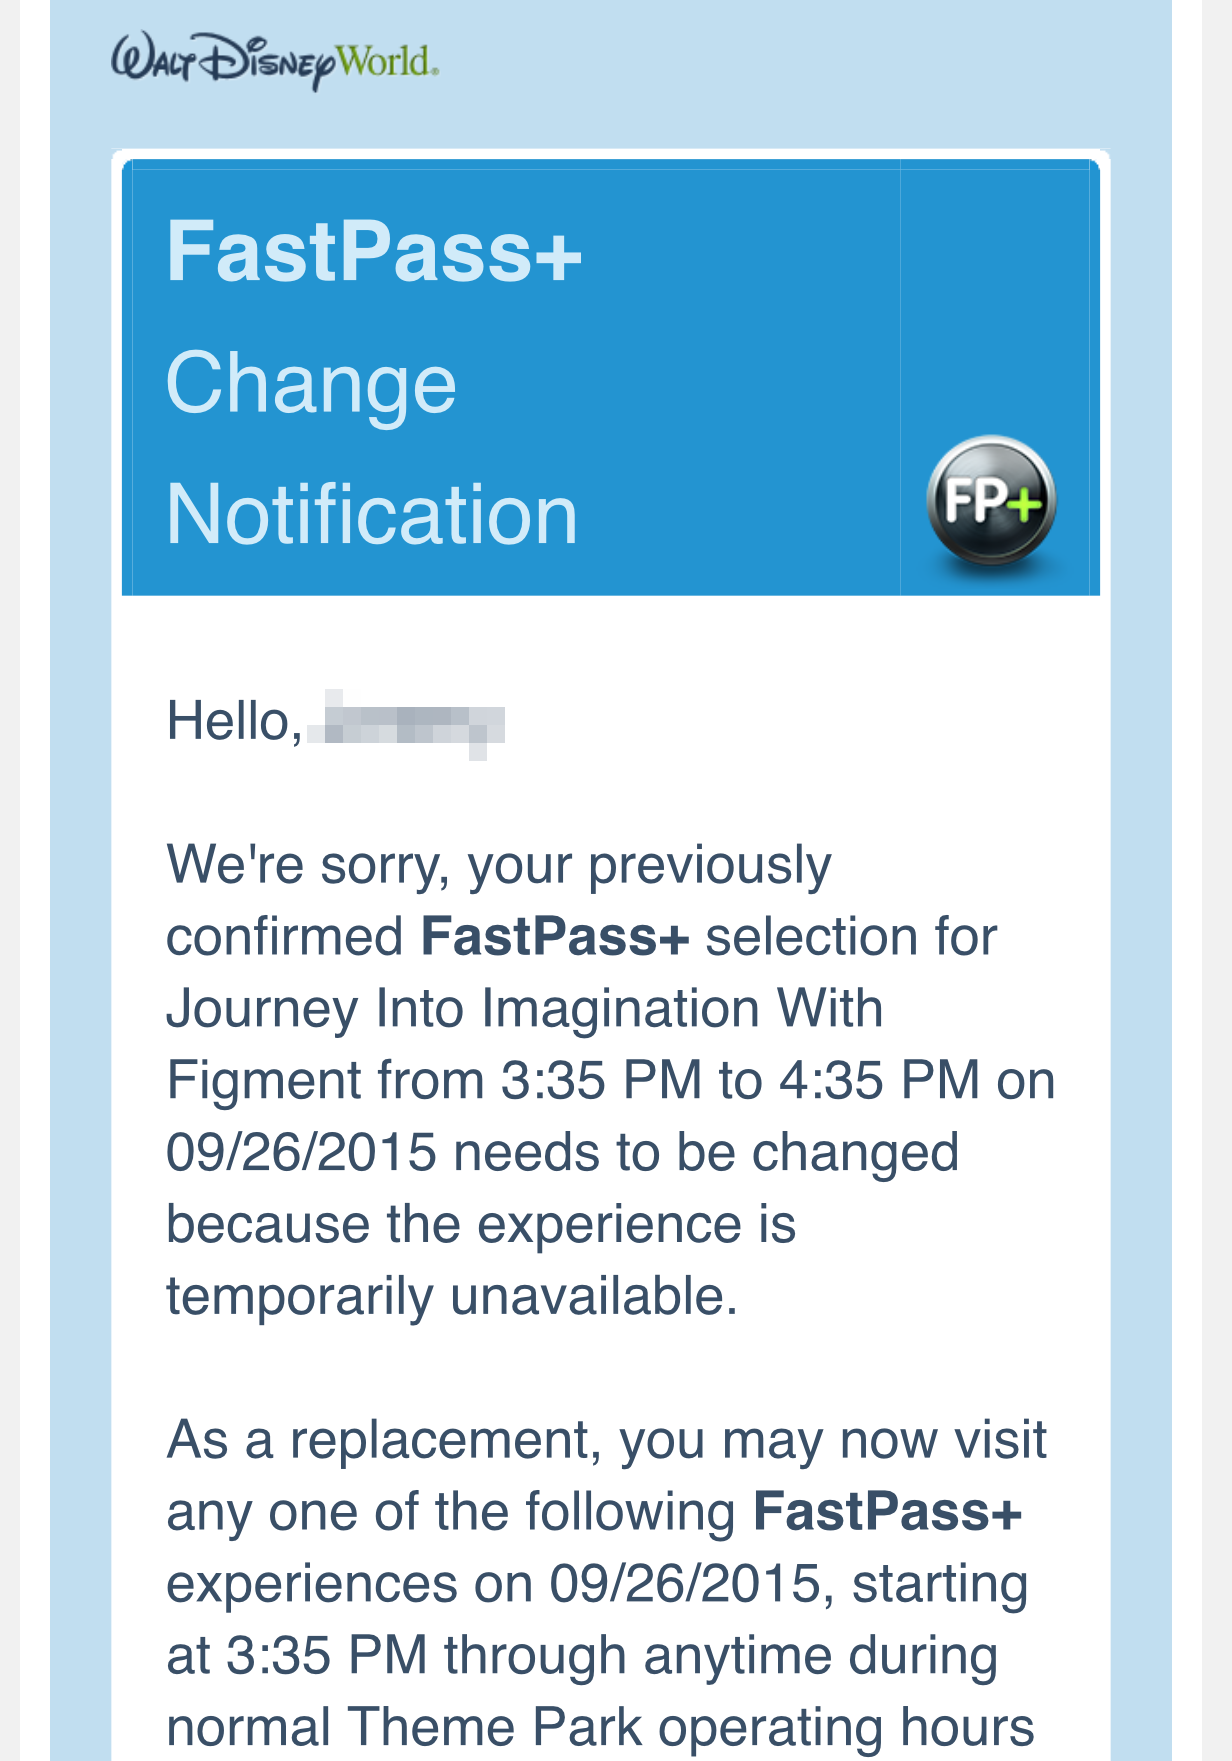Click normal Theme Park operating hours text
This screenshot has width=1232, height=1761.
pos(600,1727)
